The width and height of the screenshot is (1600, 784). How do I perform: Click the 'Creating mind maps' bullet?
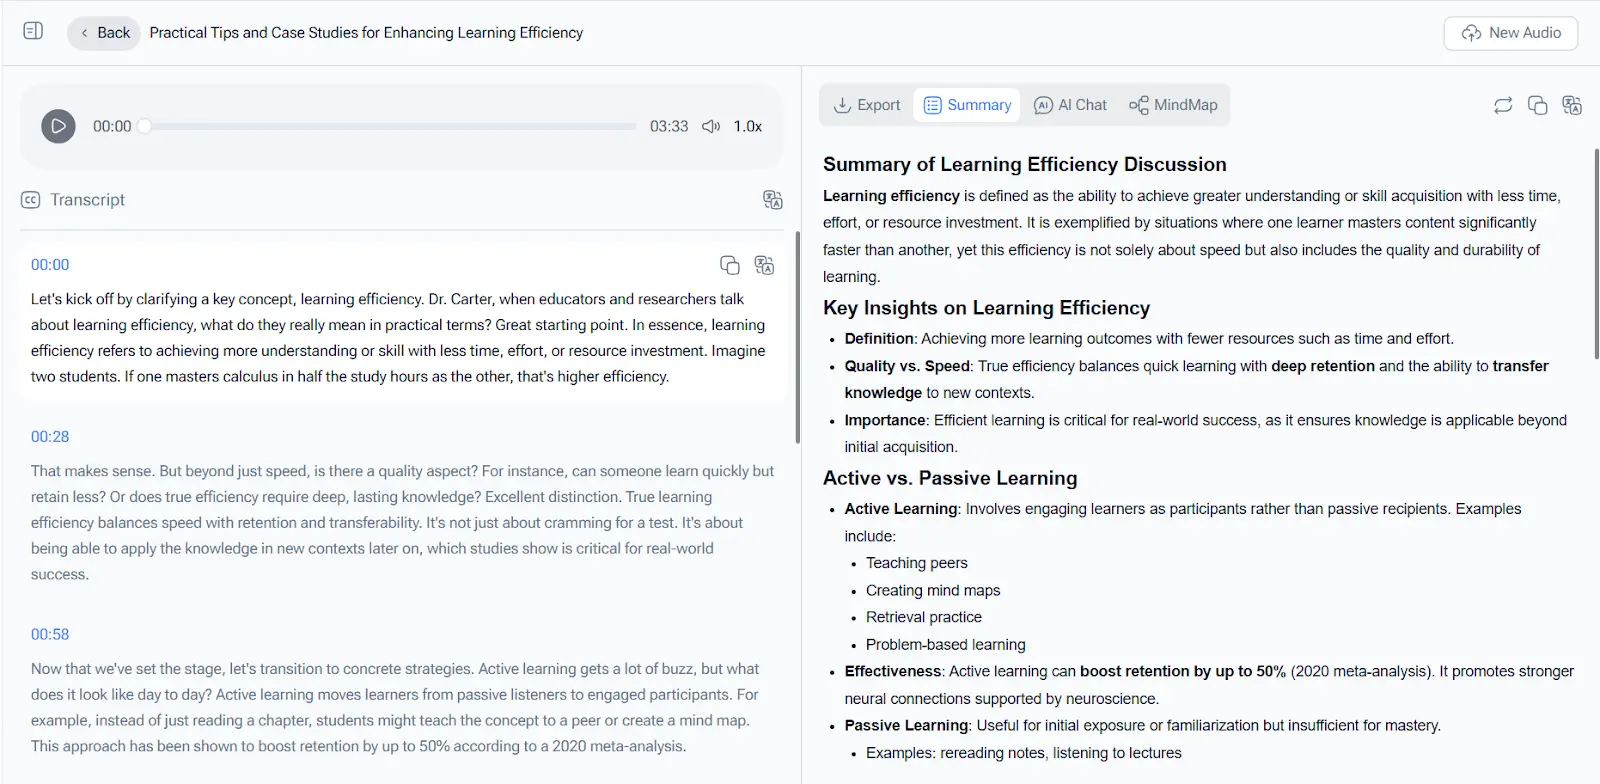tap(933, 591)
